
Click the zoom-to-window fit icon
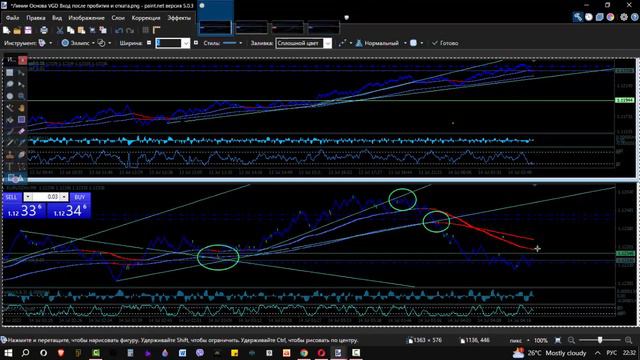pyautogui.click(x=558, y=340)
